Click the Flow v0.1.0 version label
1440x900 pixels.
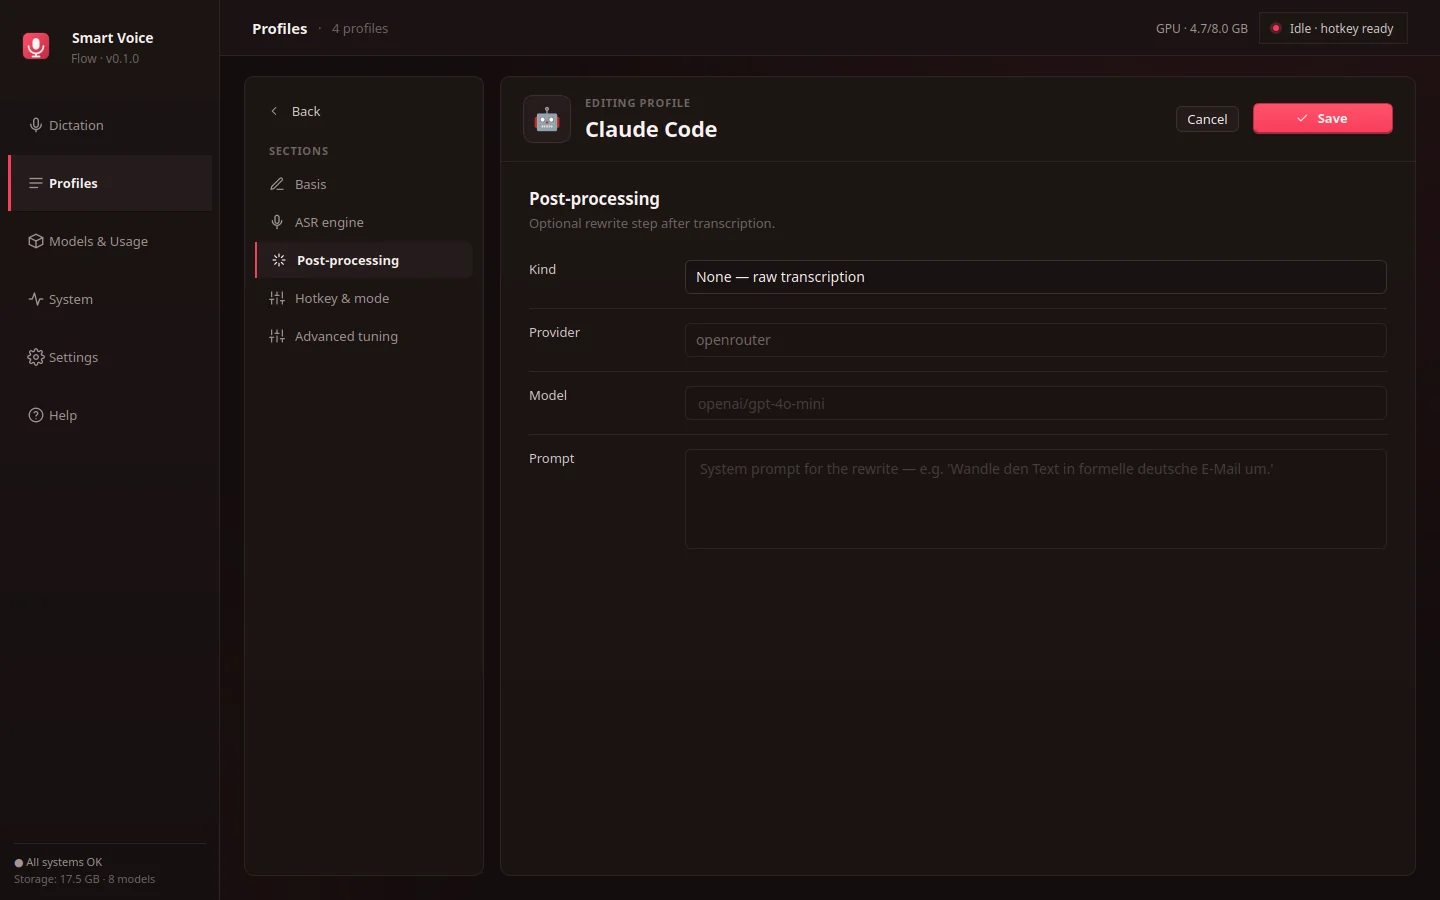(105, 59)
